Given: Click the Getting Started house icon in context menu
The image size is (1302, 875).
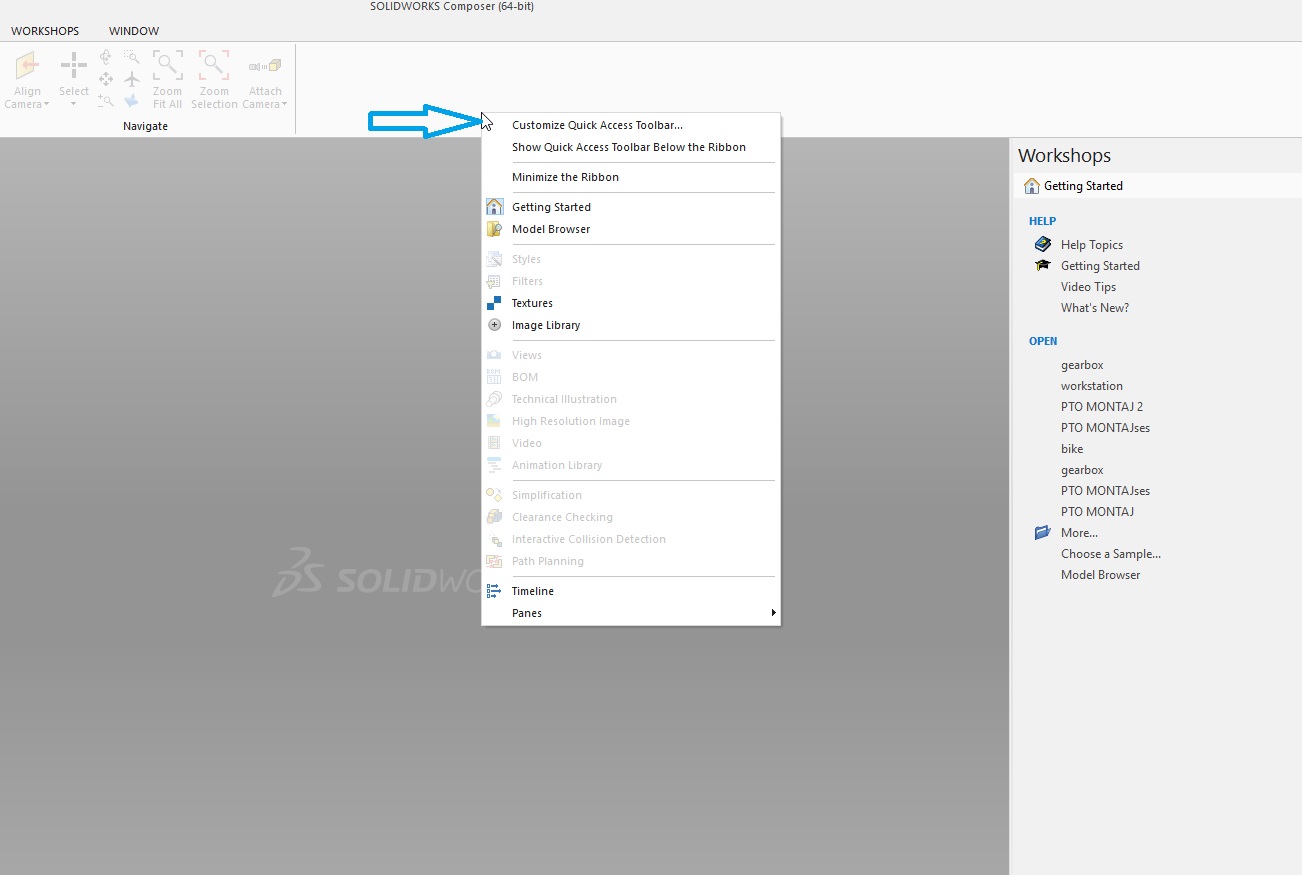Looking at the screenshot, I should click(x=494, y=207).
